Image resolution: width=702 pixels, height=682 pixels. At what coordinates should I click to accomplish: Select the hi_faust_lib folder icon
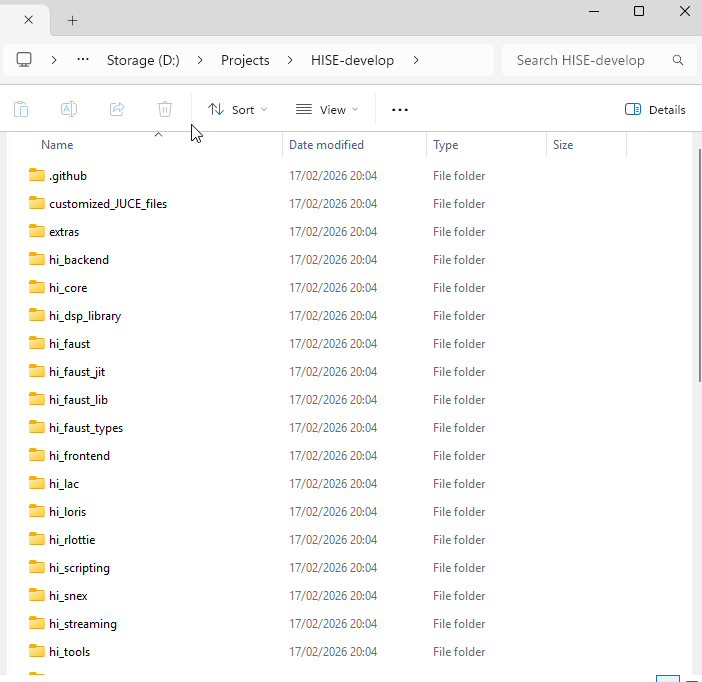[x=37, y=399]
